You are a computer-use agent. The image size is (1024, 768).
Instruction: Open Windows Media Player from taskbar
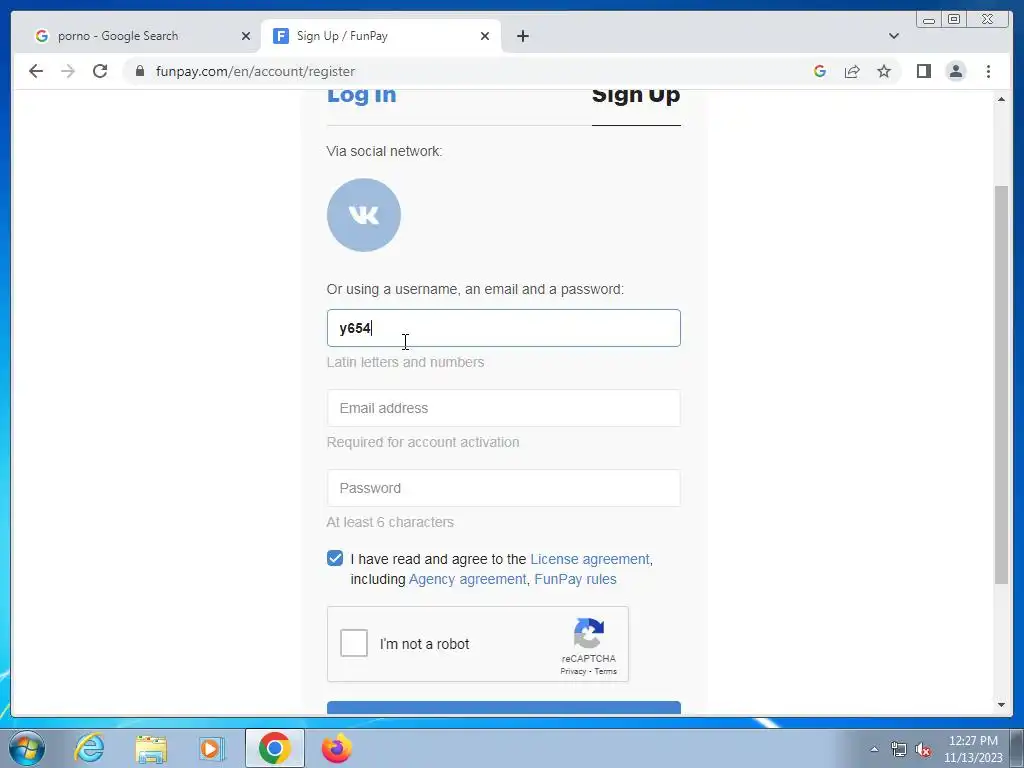click(212, 748)
